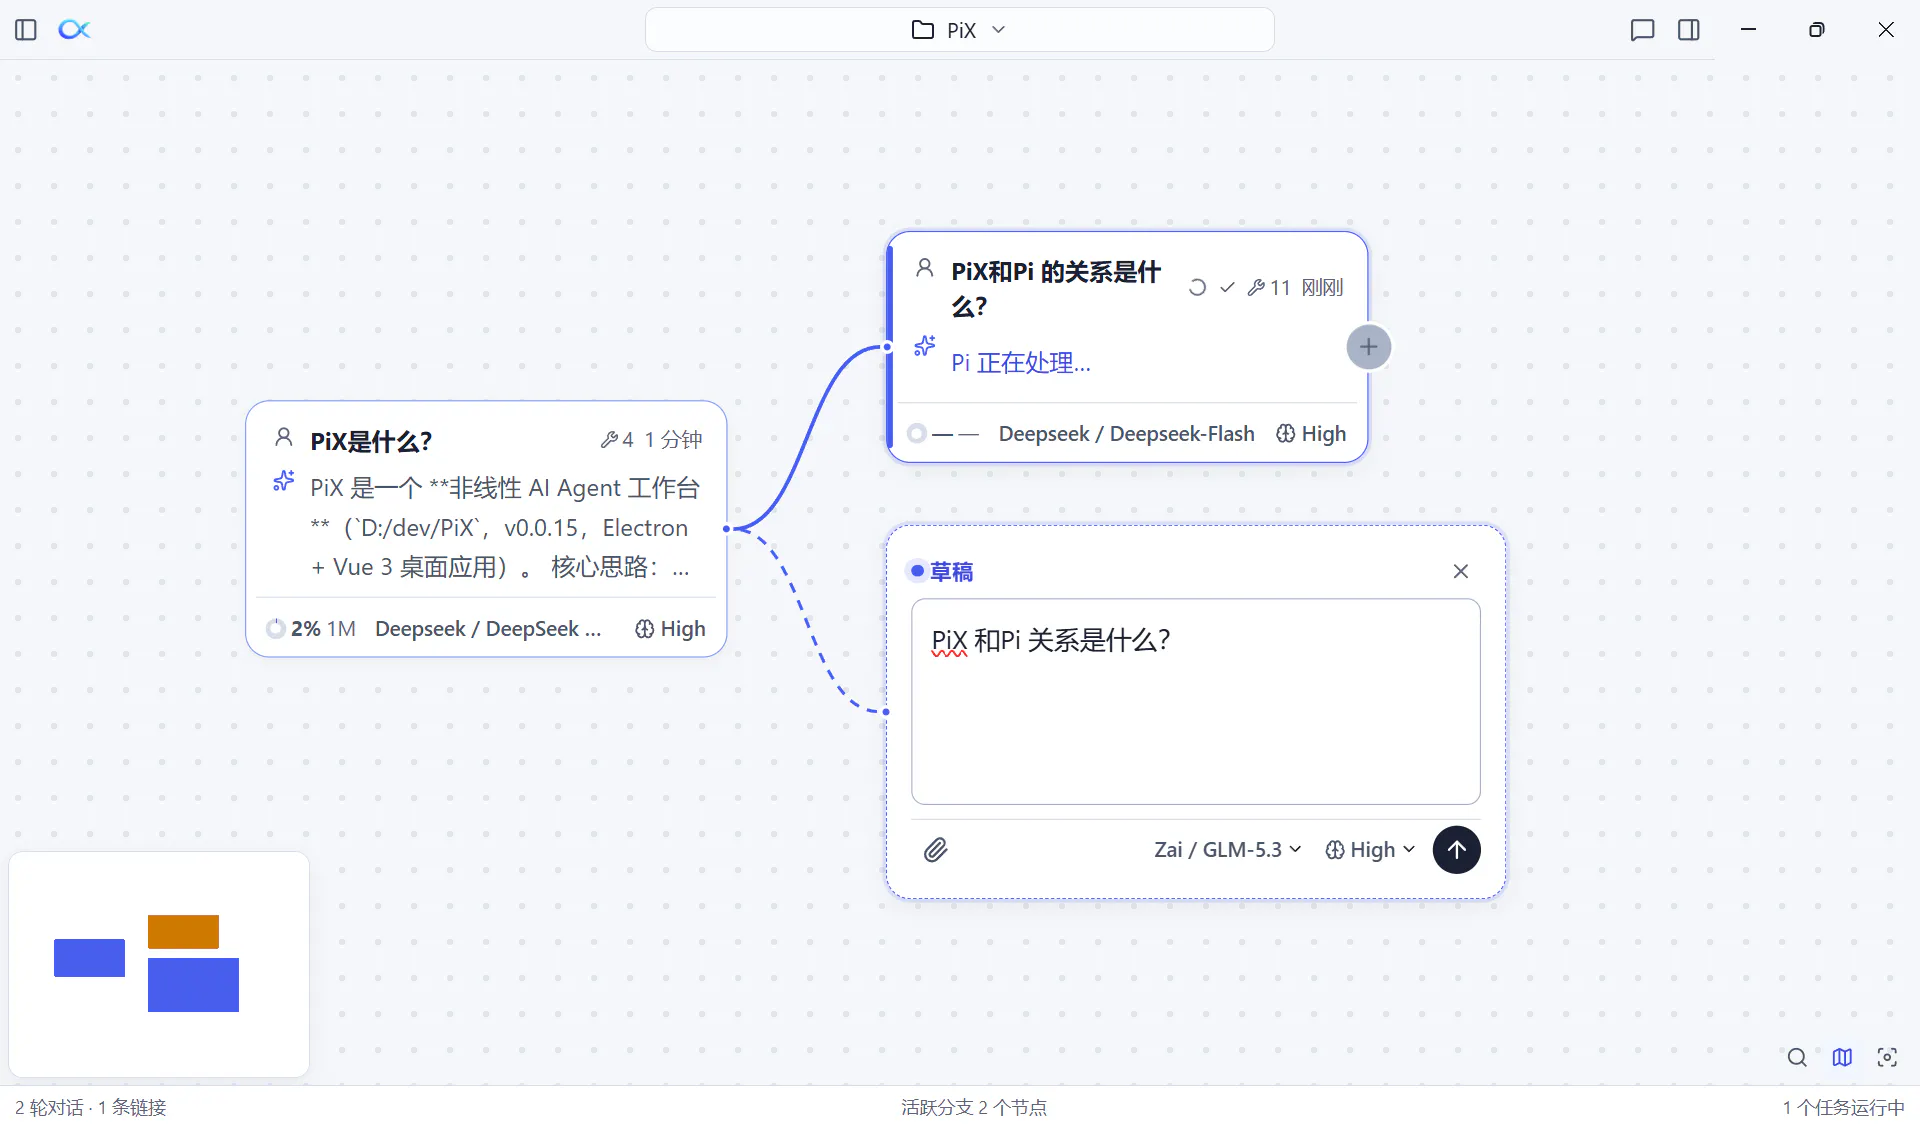Click the '1 分钟' timestamp on first card

tap(673, 440)
